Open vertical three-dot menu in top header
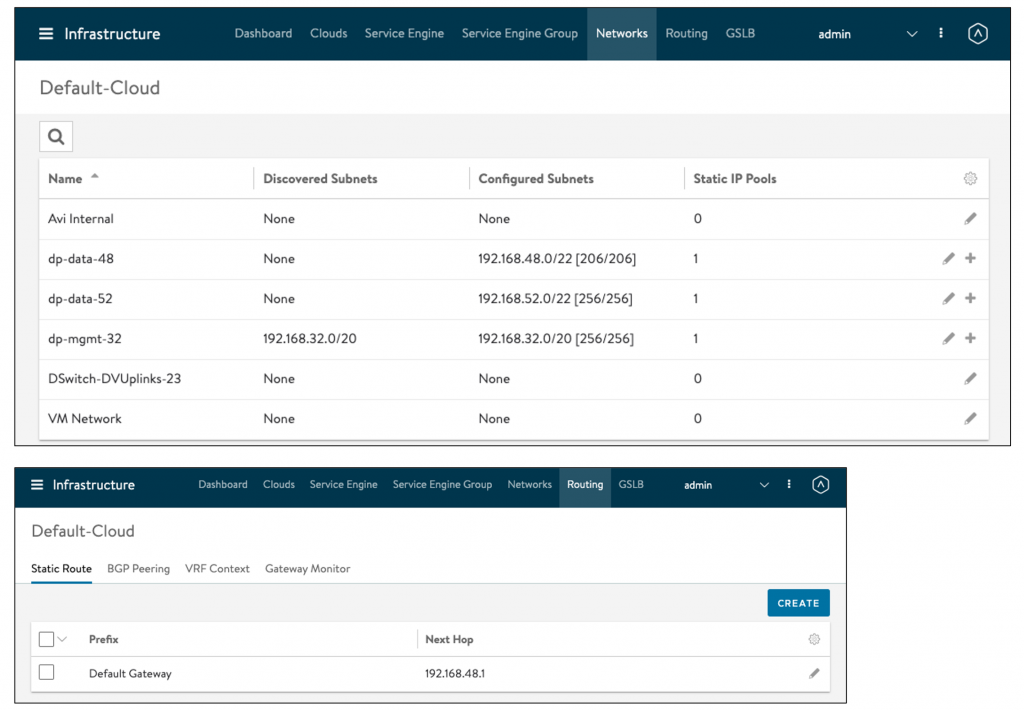Image resolution: width=1024 pixels, height=711 pixels. click(941, 34)
